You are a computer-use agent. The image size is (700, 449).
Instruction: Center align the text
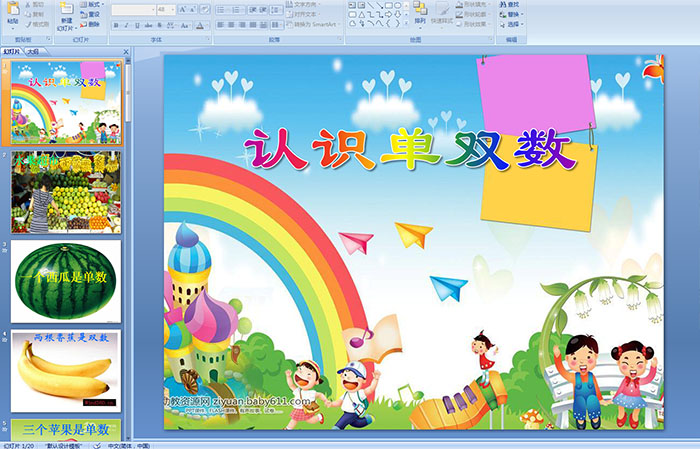pos(231,25)
